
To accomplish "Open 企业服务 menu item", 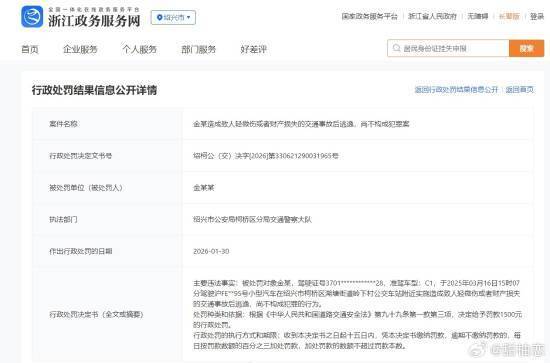I will coord(80,49).
